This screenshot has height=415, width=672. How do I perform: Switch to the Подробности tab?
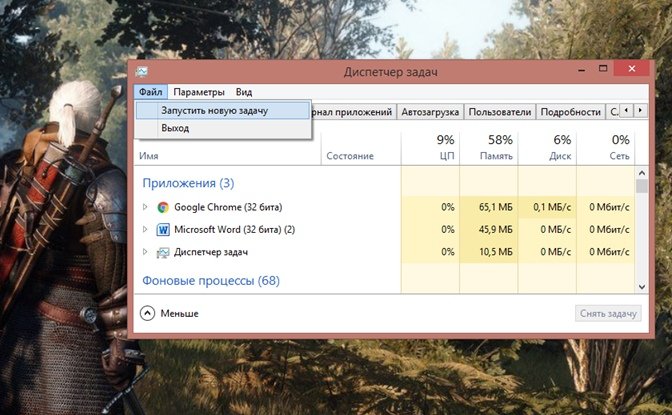(570, 112)
